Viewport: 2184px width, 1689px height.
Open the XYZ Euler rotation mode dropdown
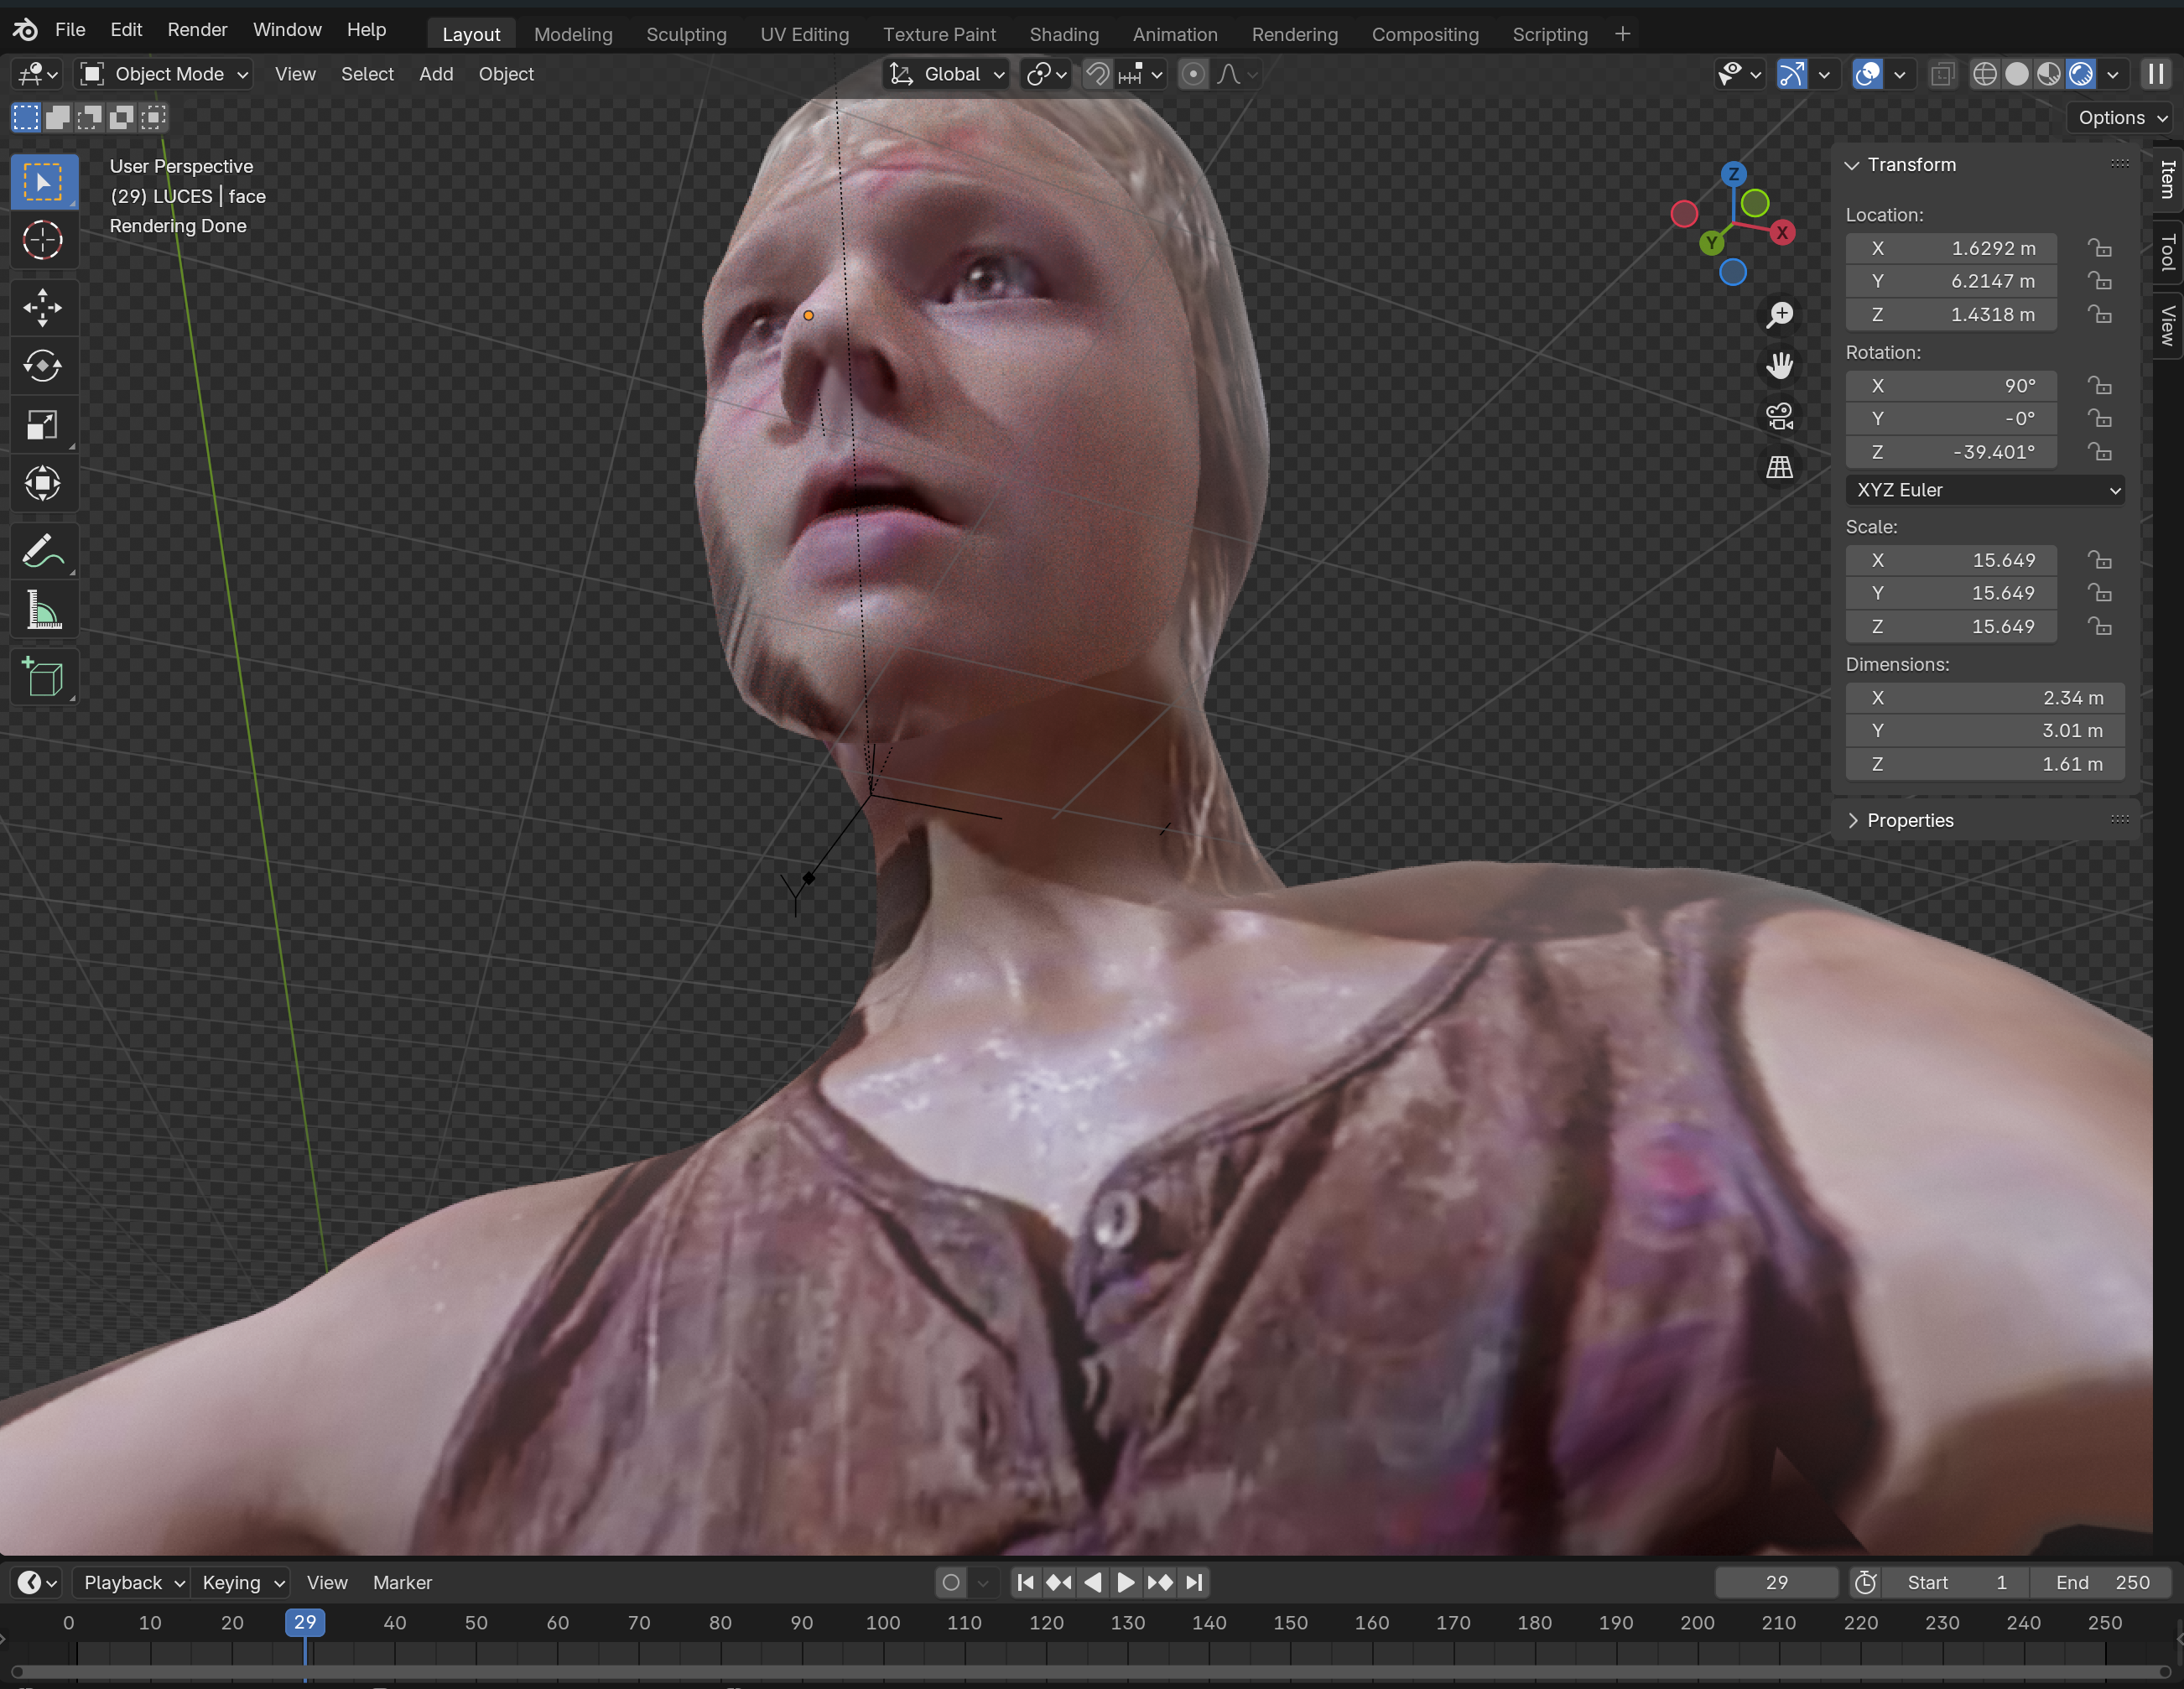1986,490
